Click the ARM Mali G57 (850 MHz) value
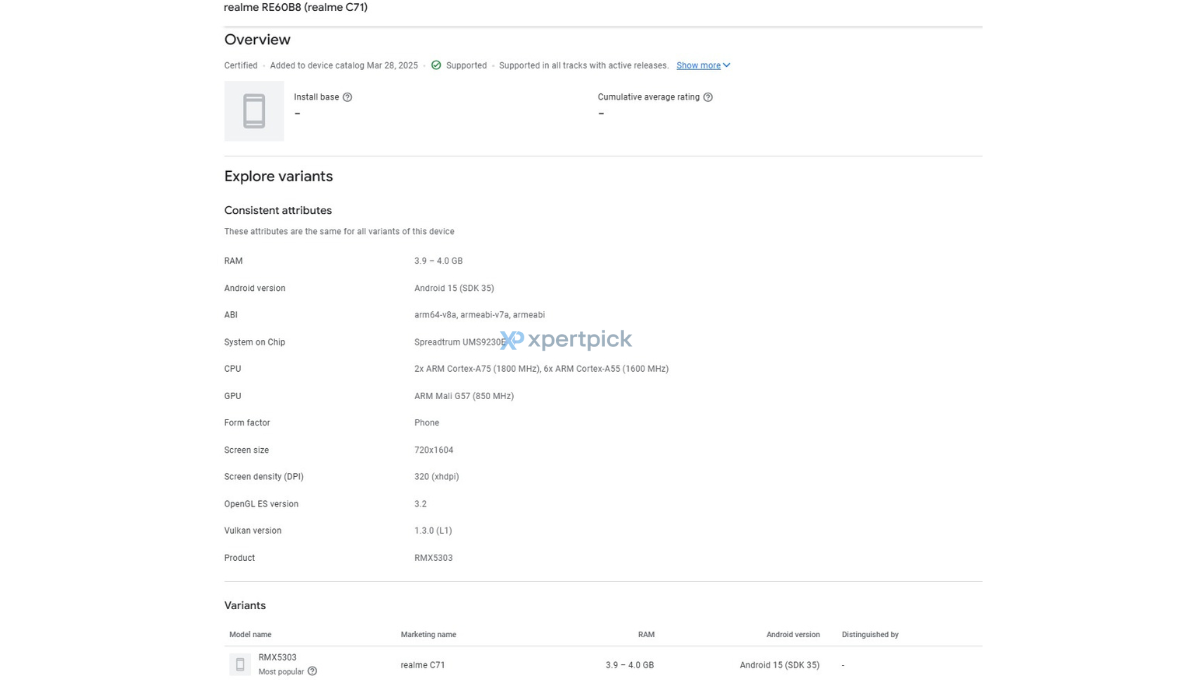Screen dimensions: 1200x680 click(x=464, y=396)
